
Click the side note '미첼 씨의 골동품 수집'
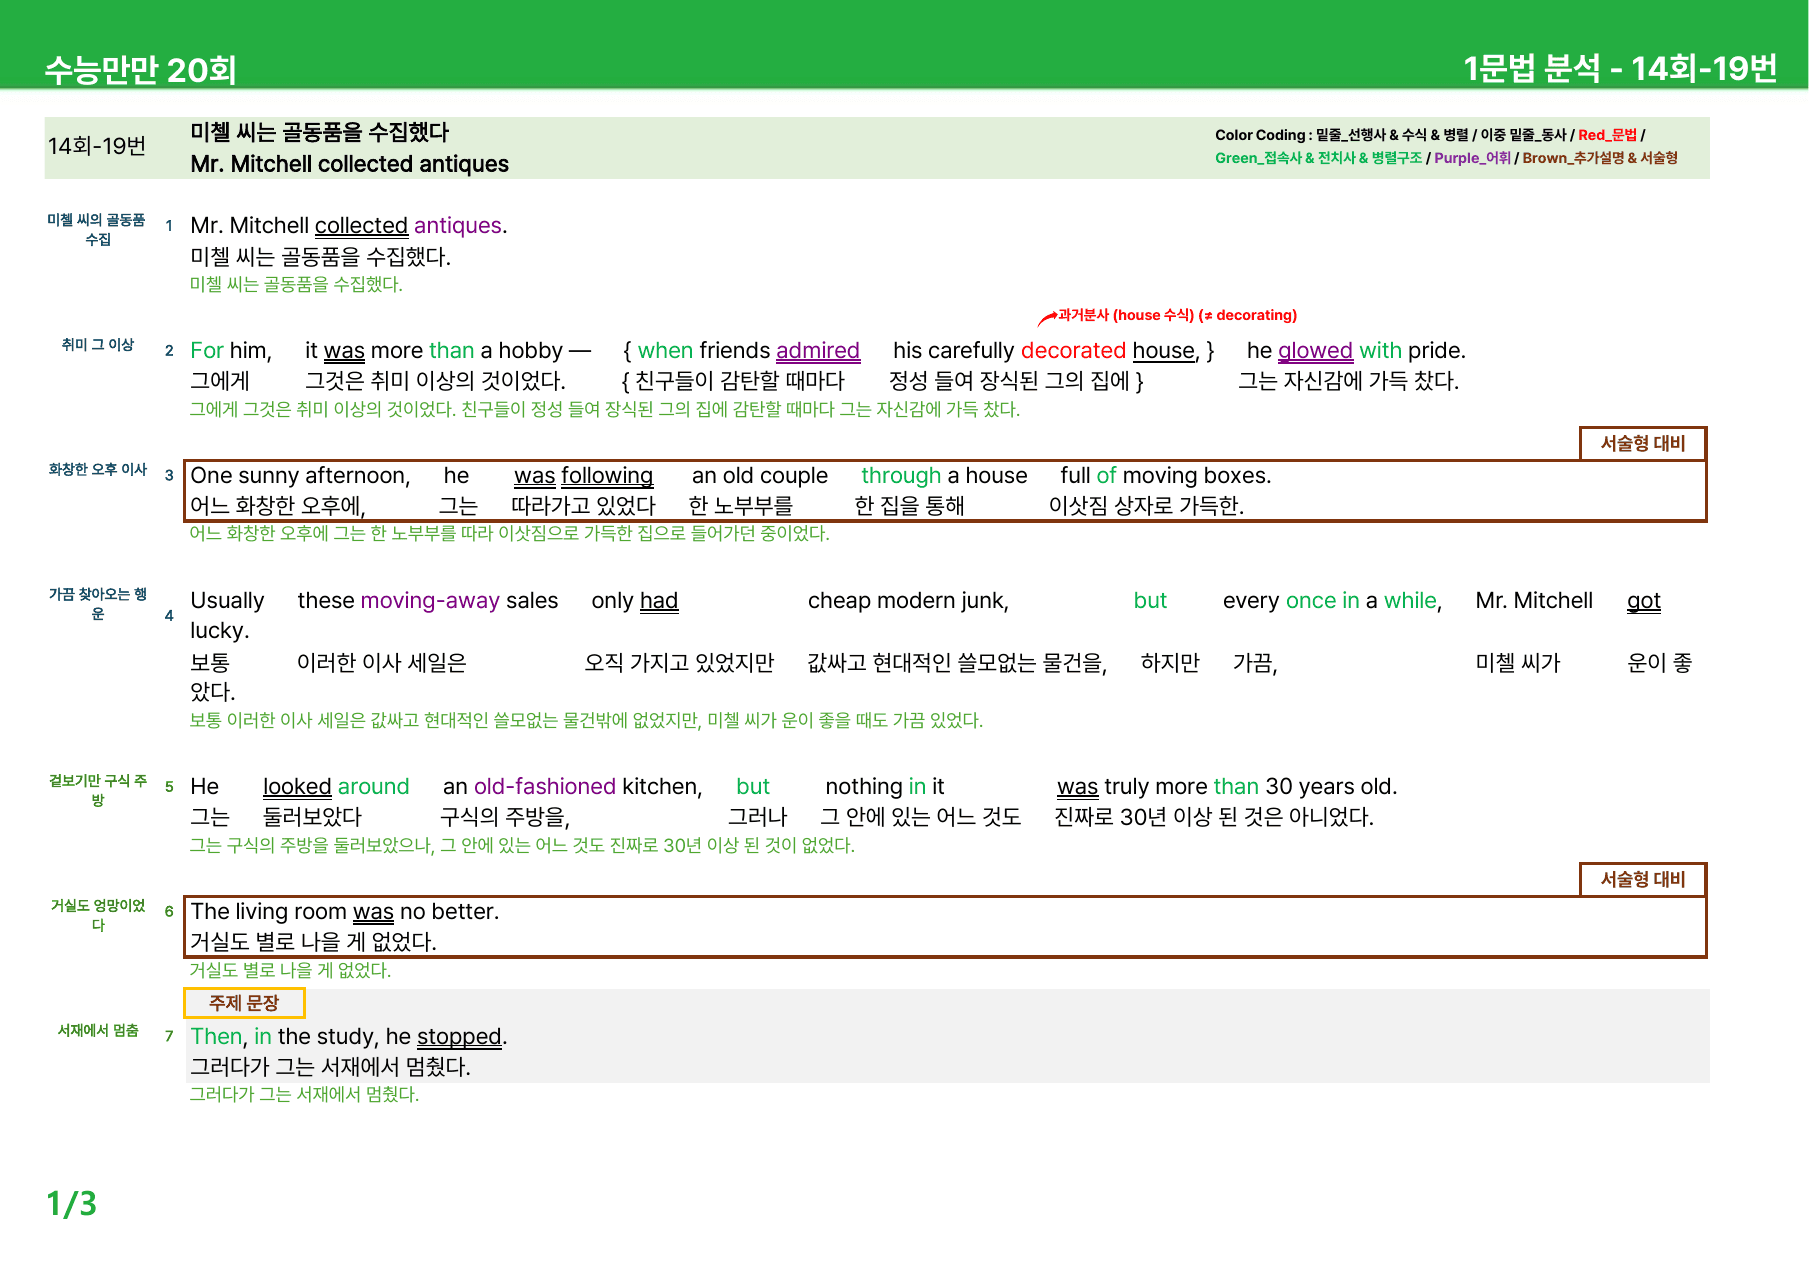click(97, 229)
